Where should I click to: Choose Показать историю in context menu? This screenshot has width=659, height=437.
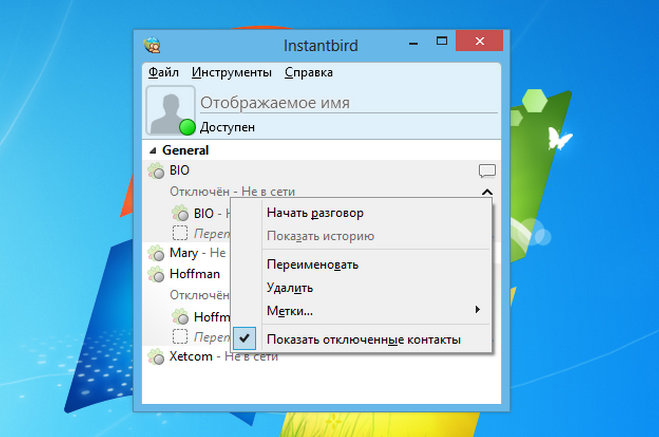(361, 236)
